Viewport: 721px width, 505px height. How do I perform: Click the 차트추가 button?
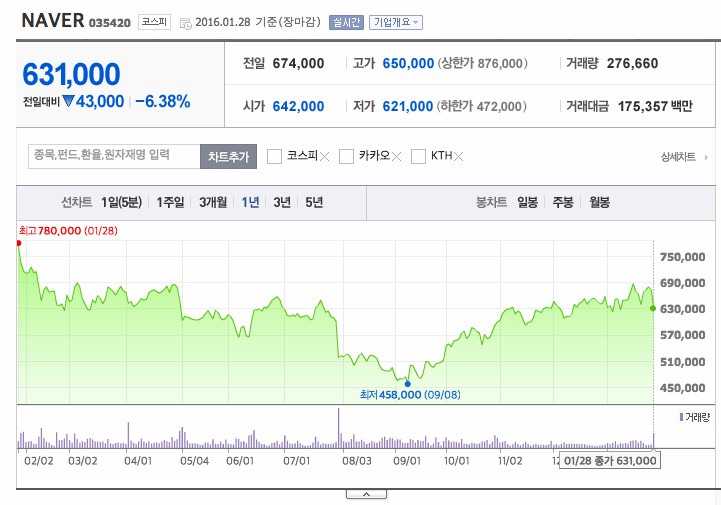point(229,156)
